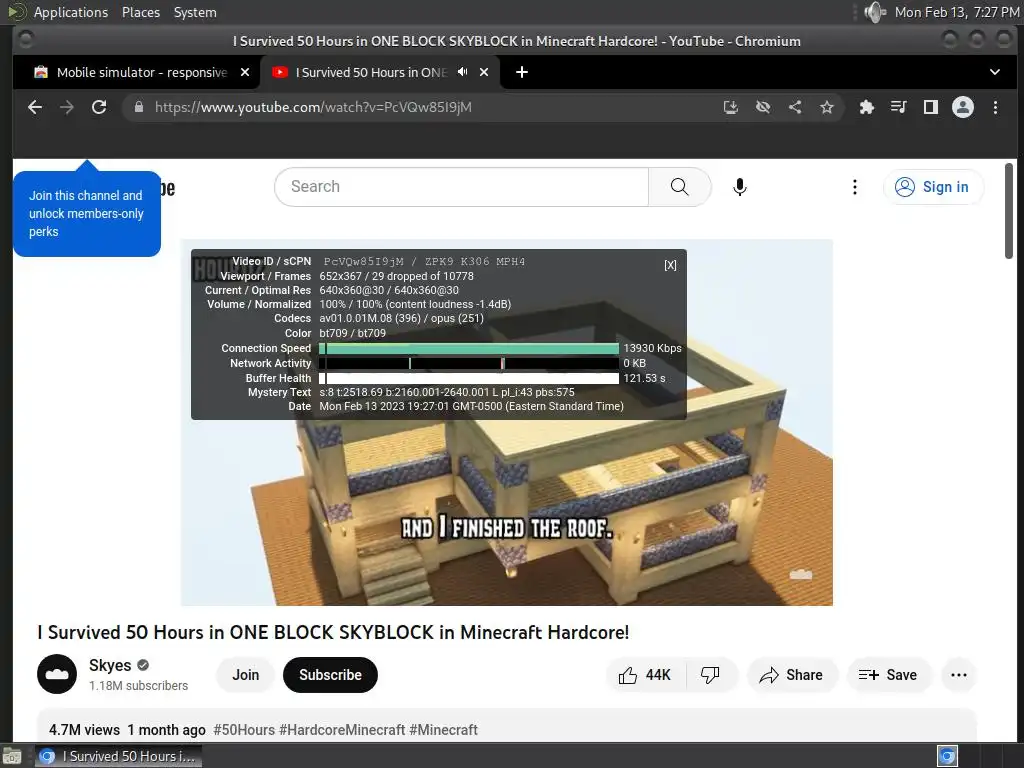The height and width of the screenshot is (768, 1024).
Task: Open the #50Hours hashtag link
Action: (x=244, y=729)
